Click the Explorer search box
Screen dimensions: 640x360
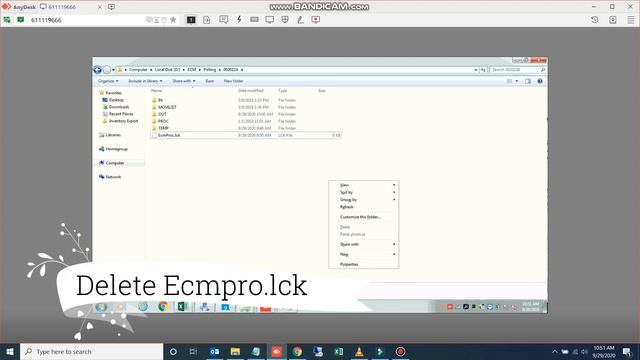[x=517, y=70]
